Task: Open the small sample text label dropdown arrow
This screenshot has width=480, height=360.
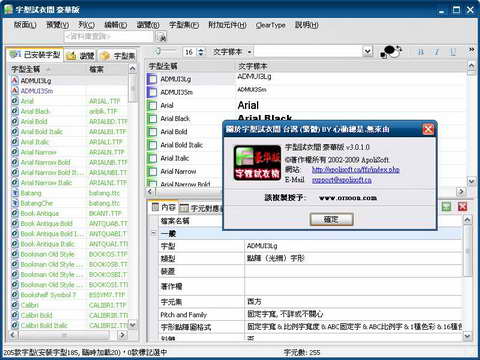Action: 250,52
